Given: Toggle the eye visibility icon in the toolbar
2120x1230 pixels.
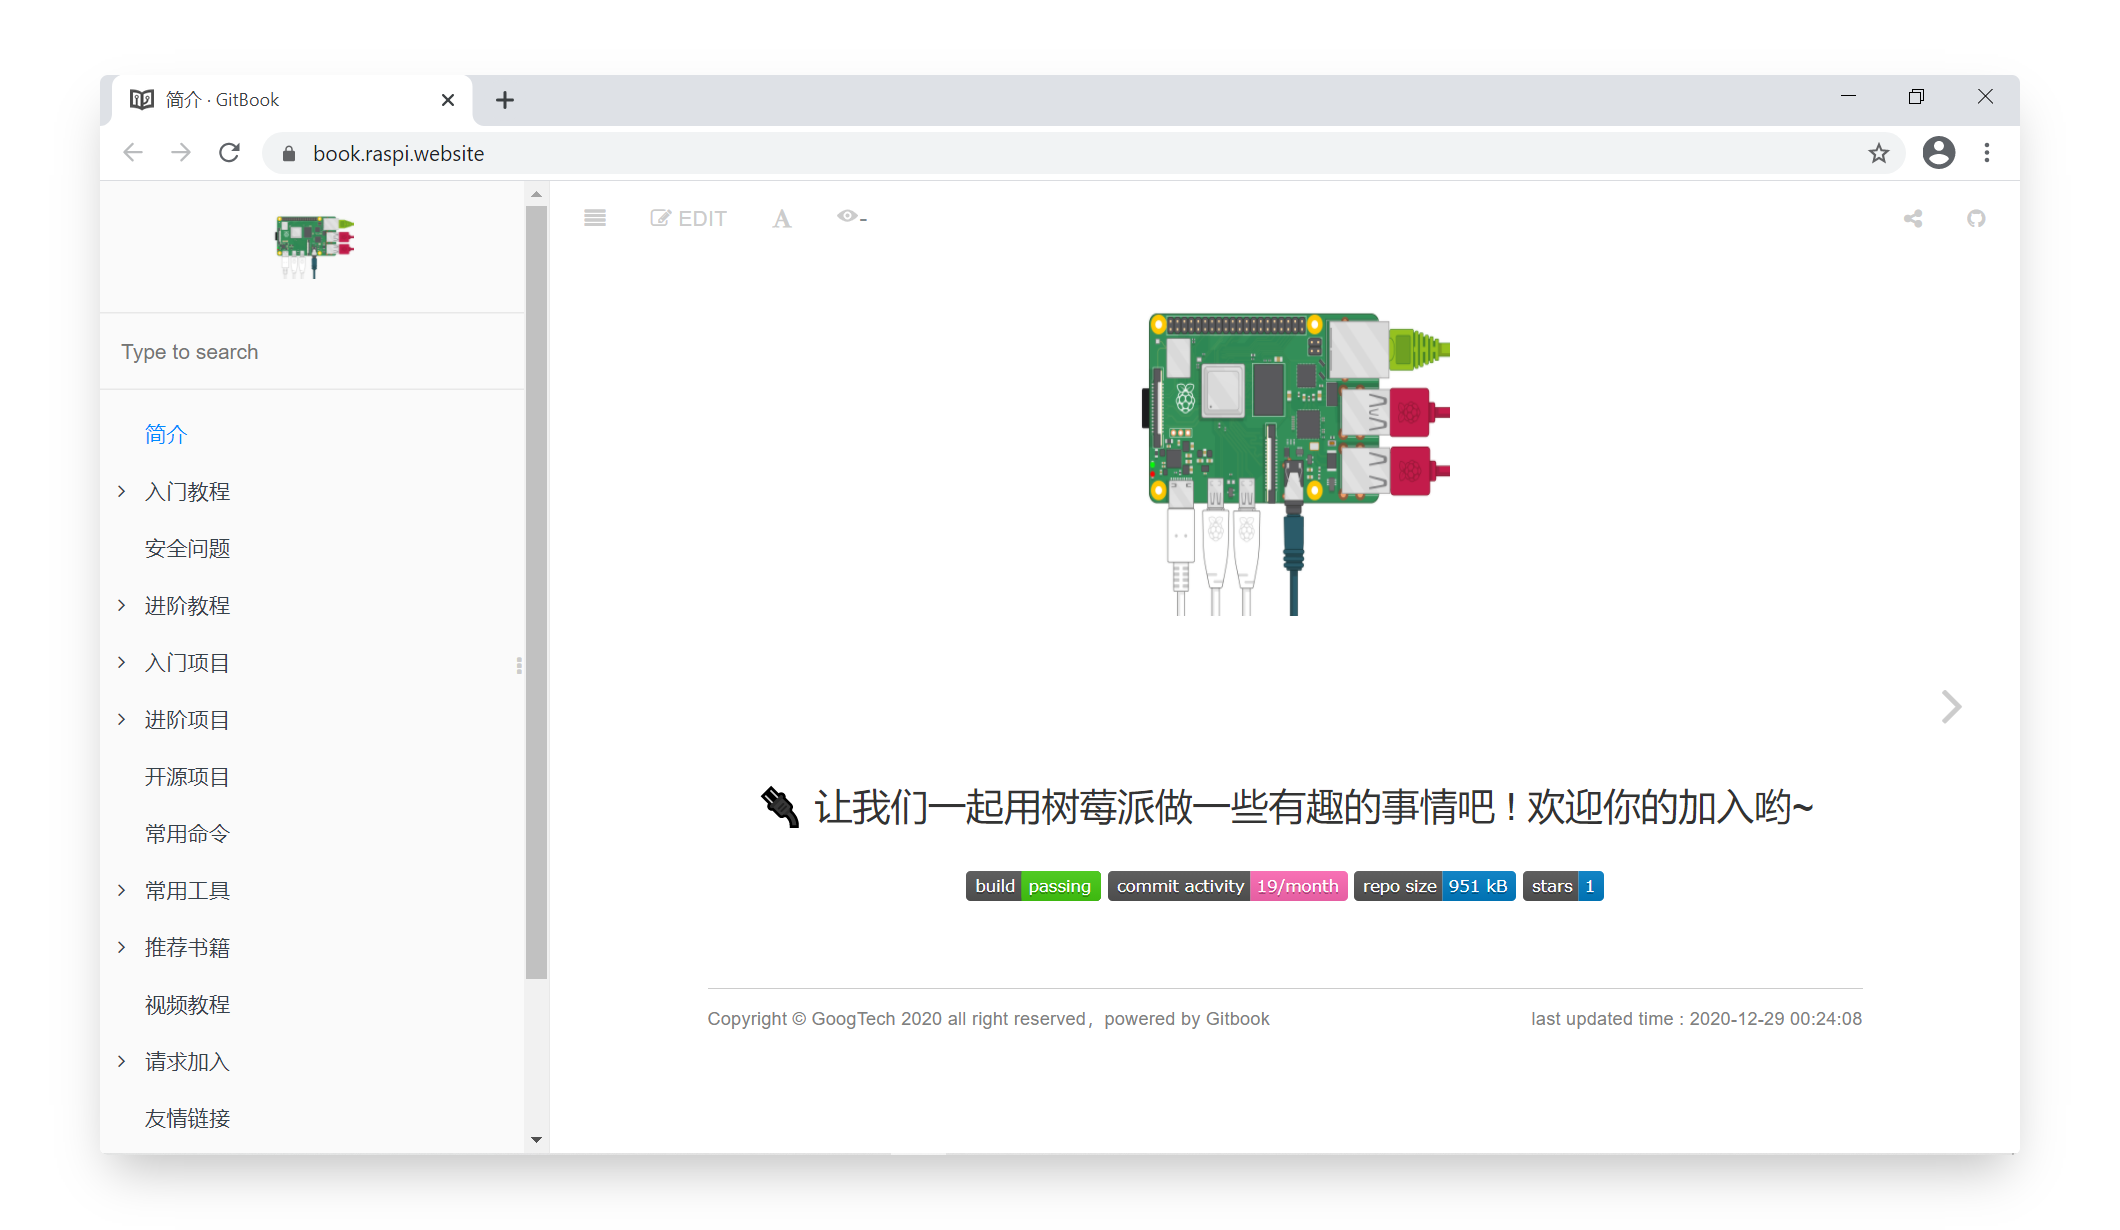Looking at the screenshot, I should (x=850, y=217).
